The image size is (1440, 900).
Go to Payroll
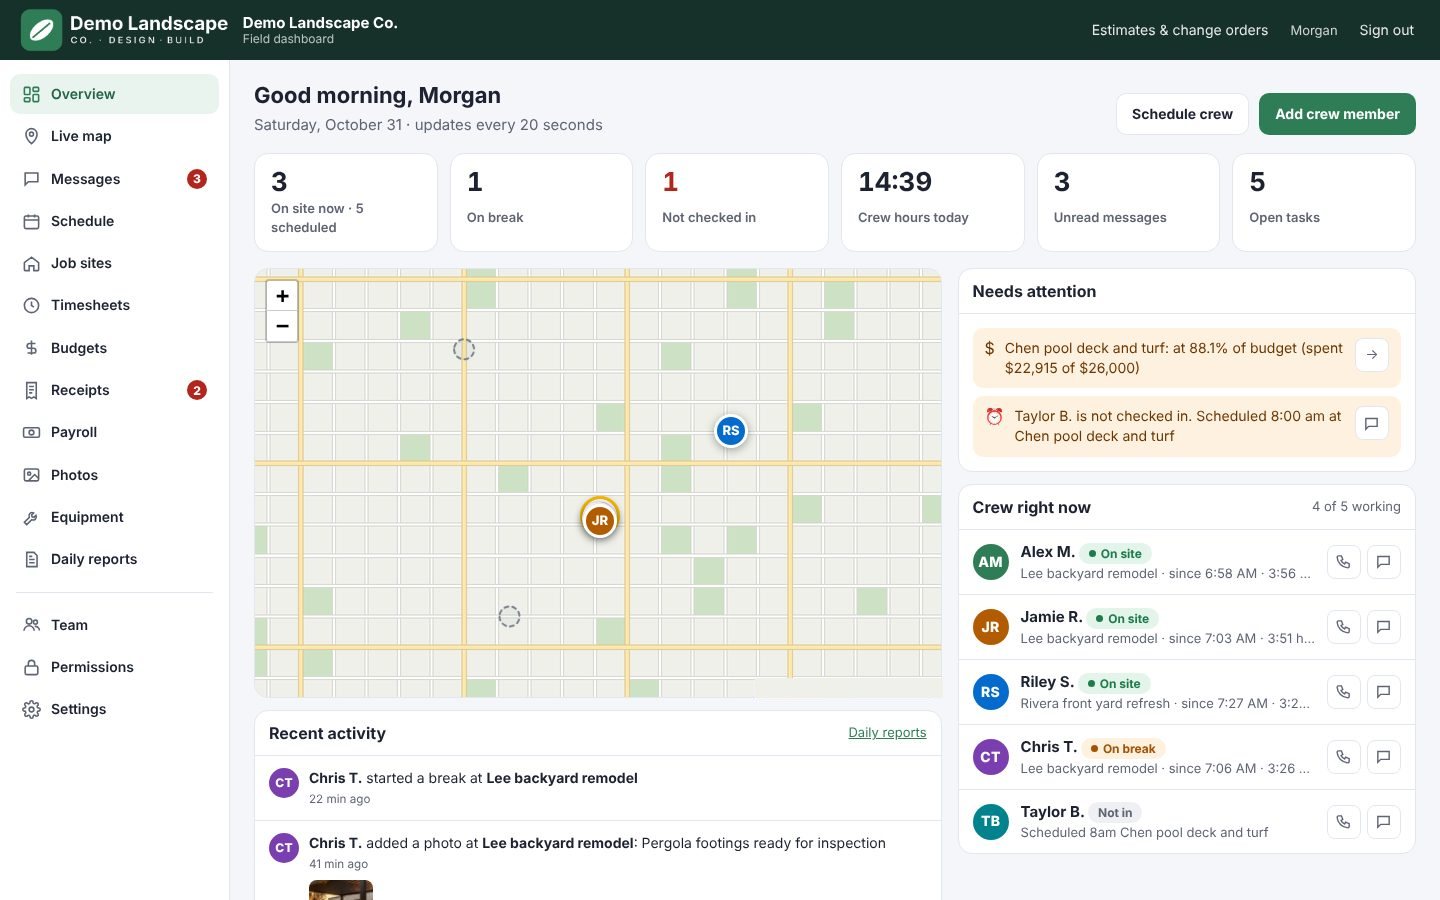coord(114,432)
